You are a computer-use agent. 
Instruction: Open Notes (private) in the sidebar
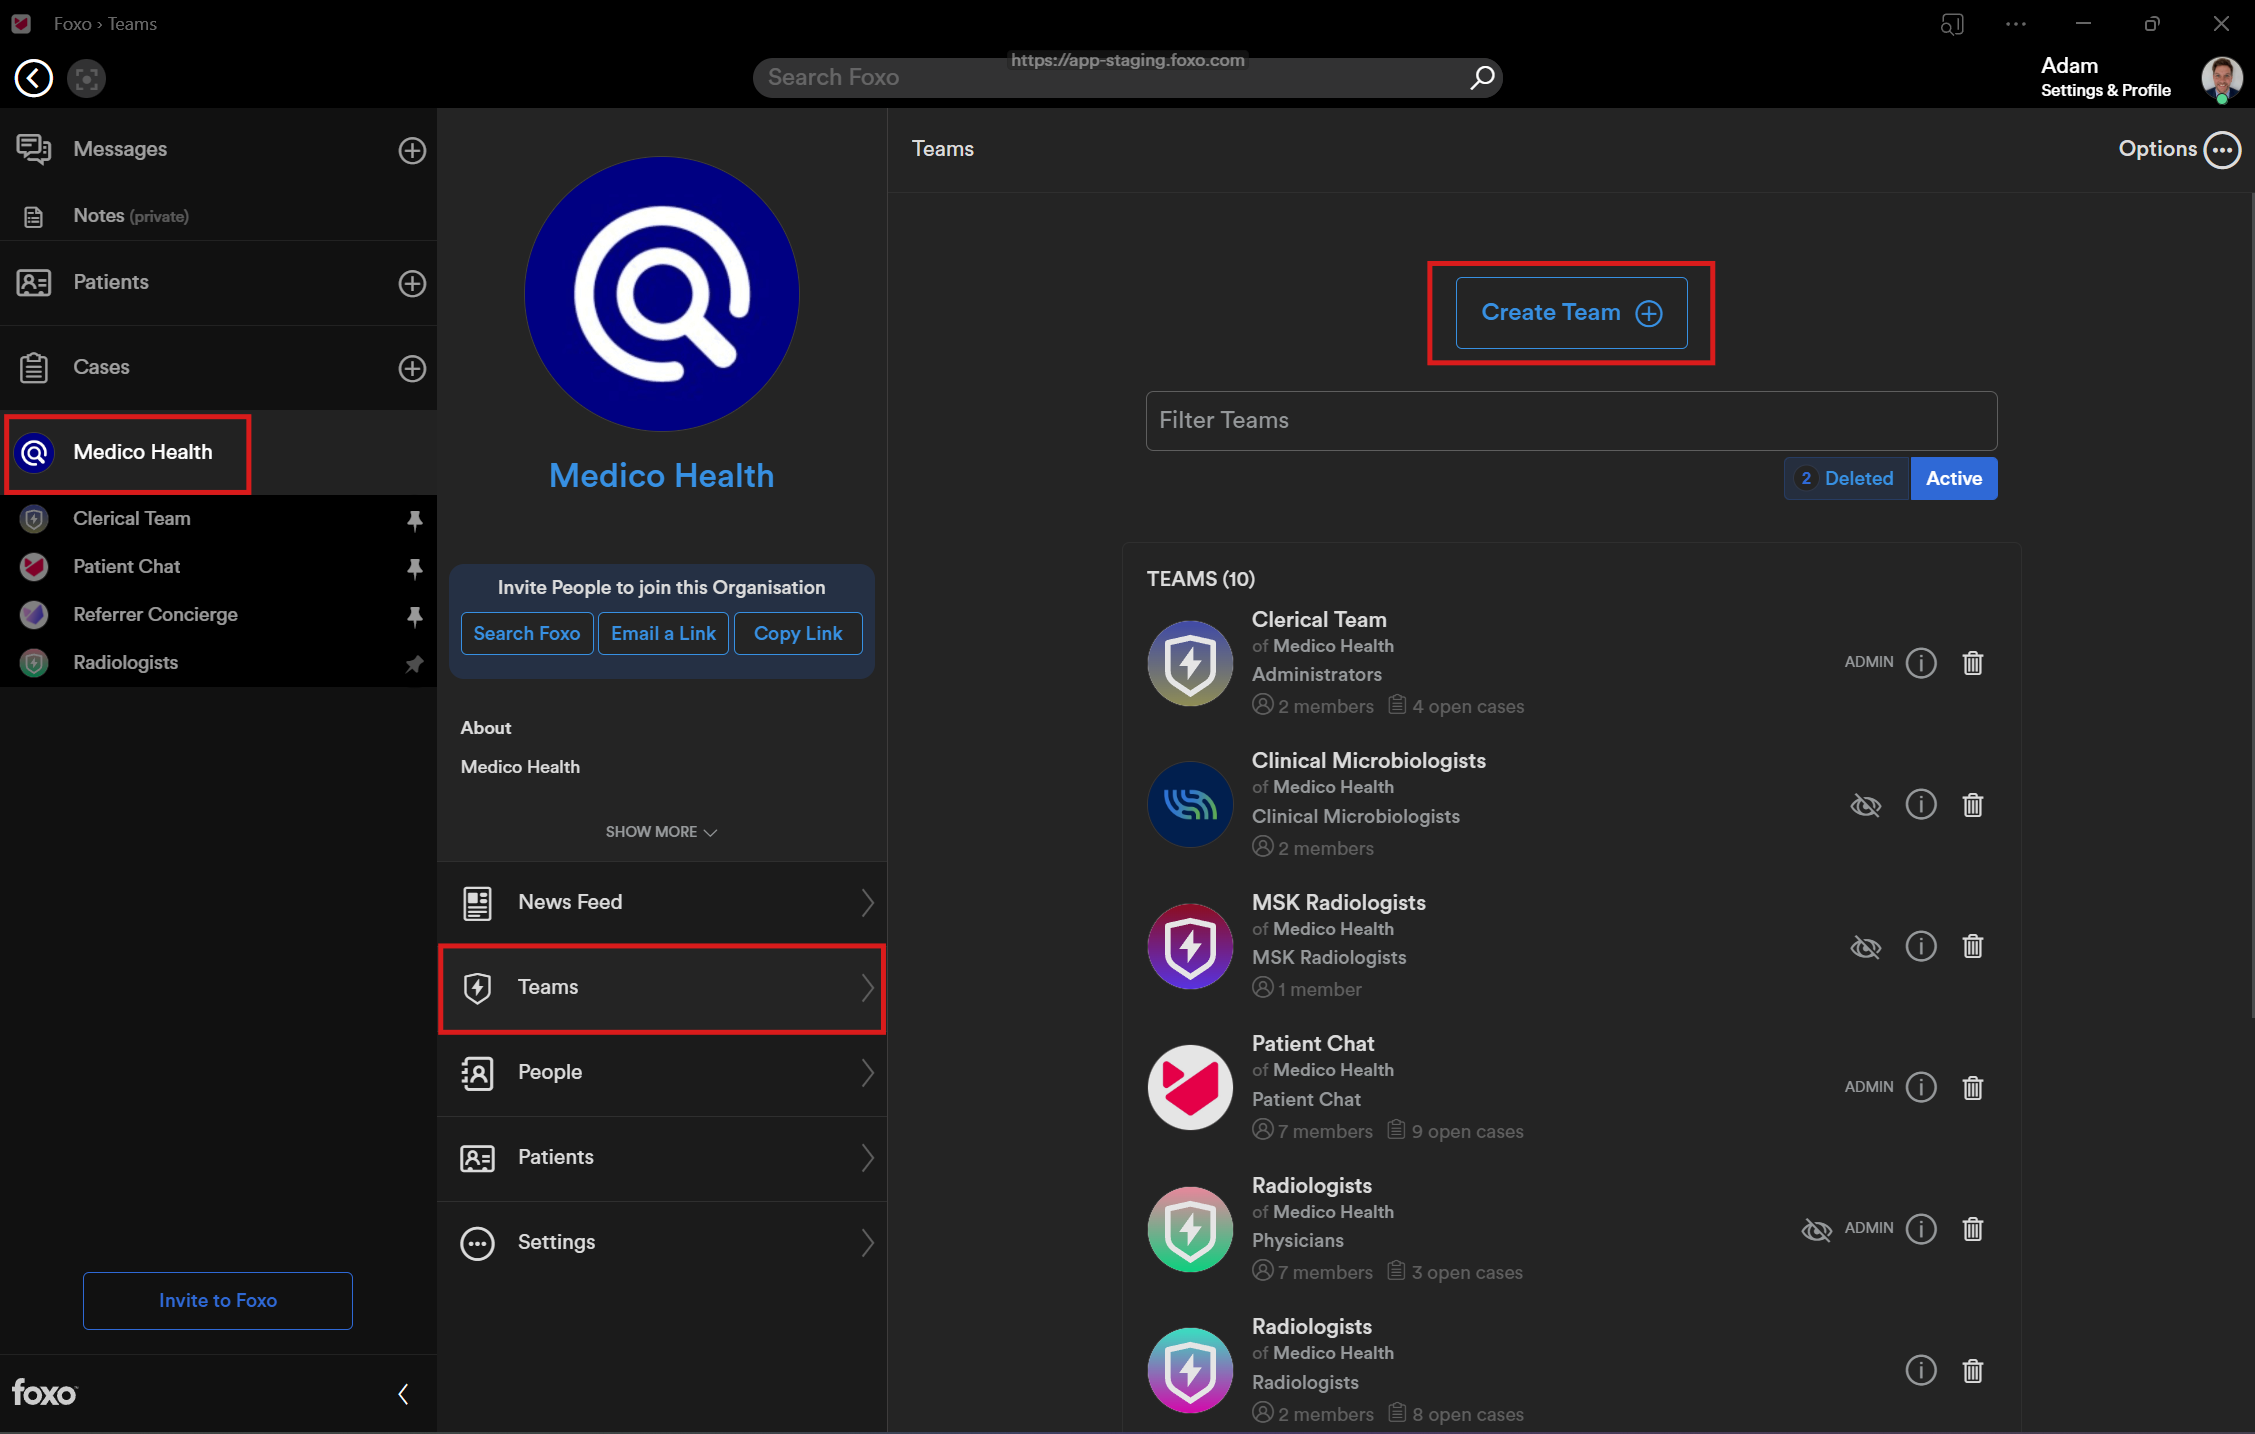coord(130,216)
